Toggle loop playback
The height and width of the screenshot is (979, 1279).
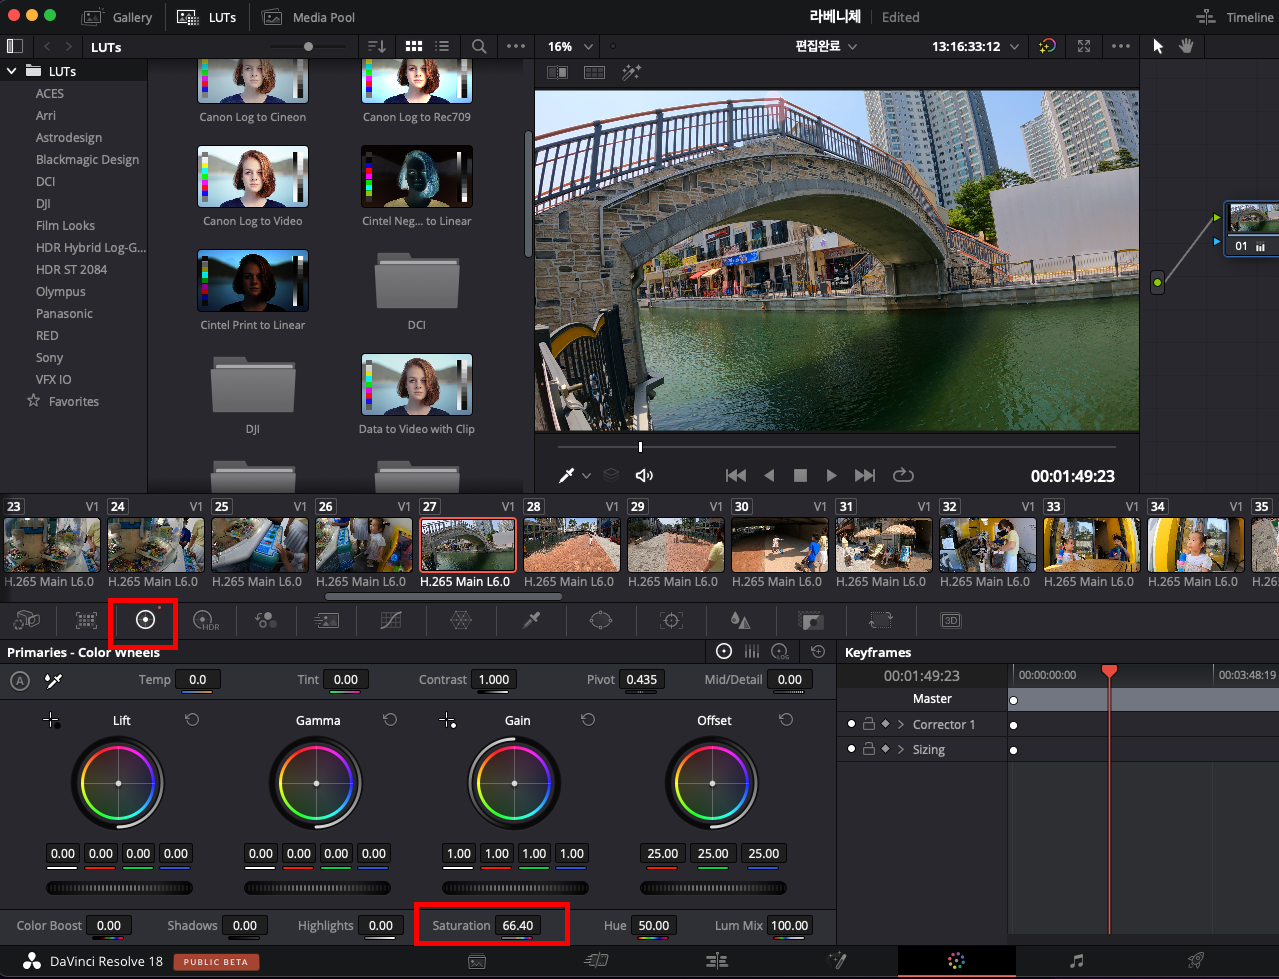[903, 475]
